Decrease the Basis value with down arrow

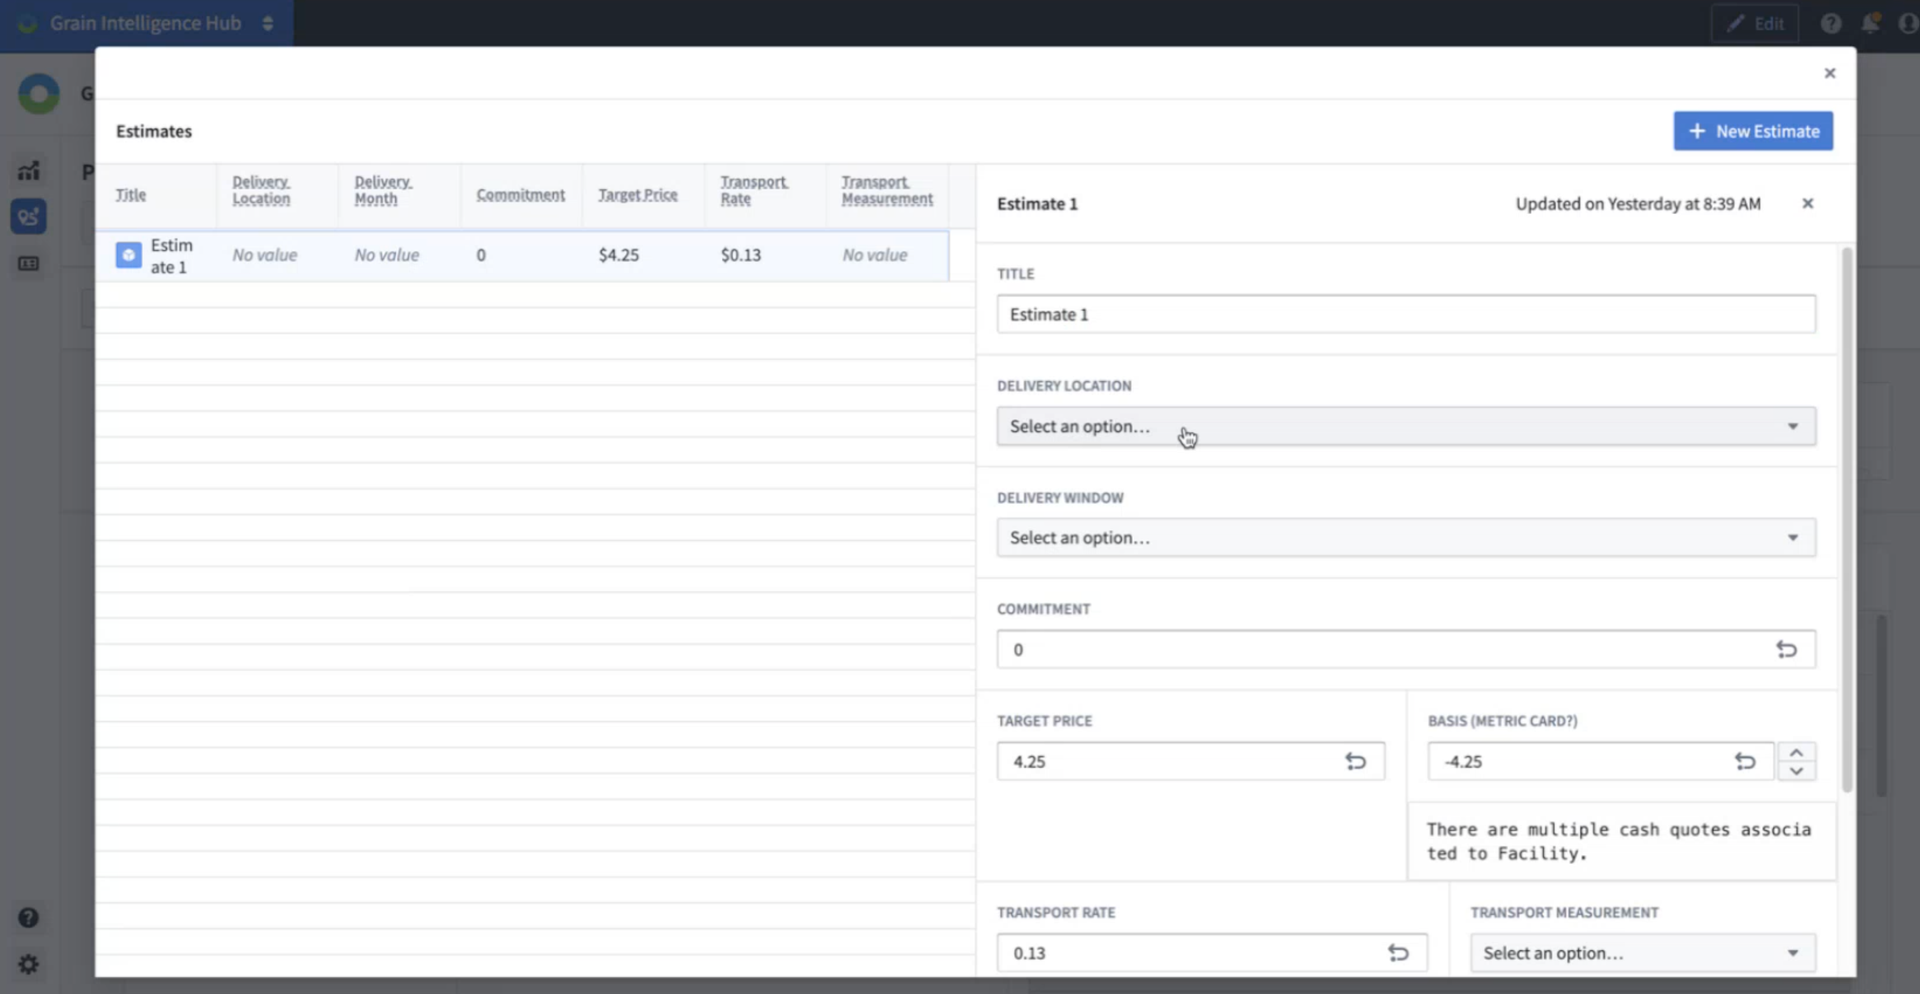1796,771
